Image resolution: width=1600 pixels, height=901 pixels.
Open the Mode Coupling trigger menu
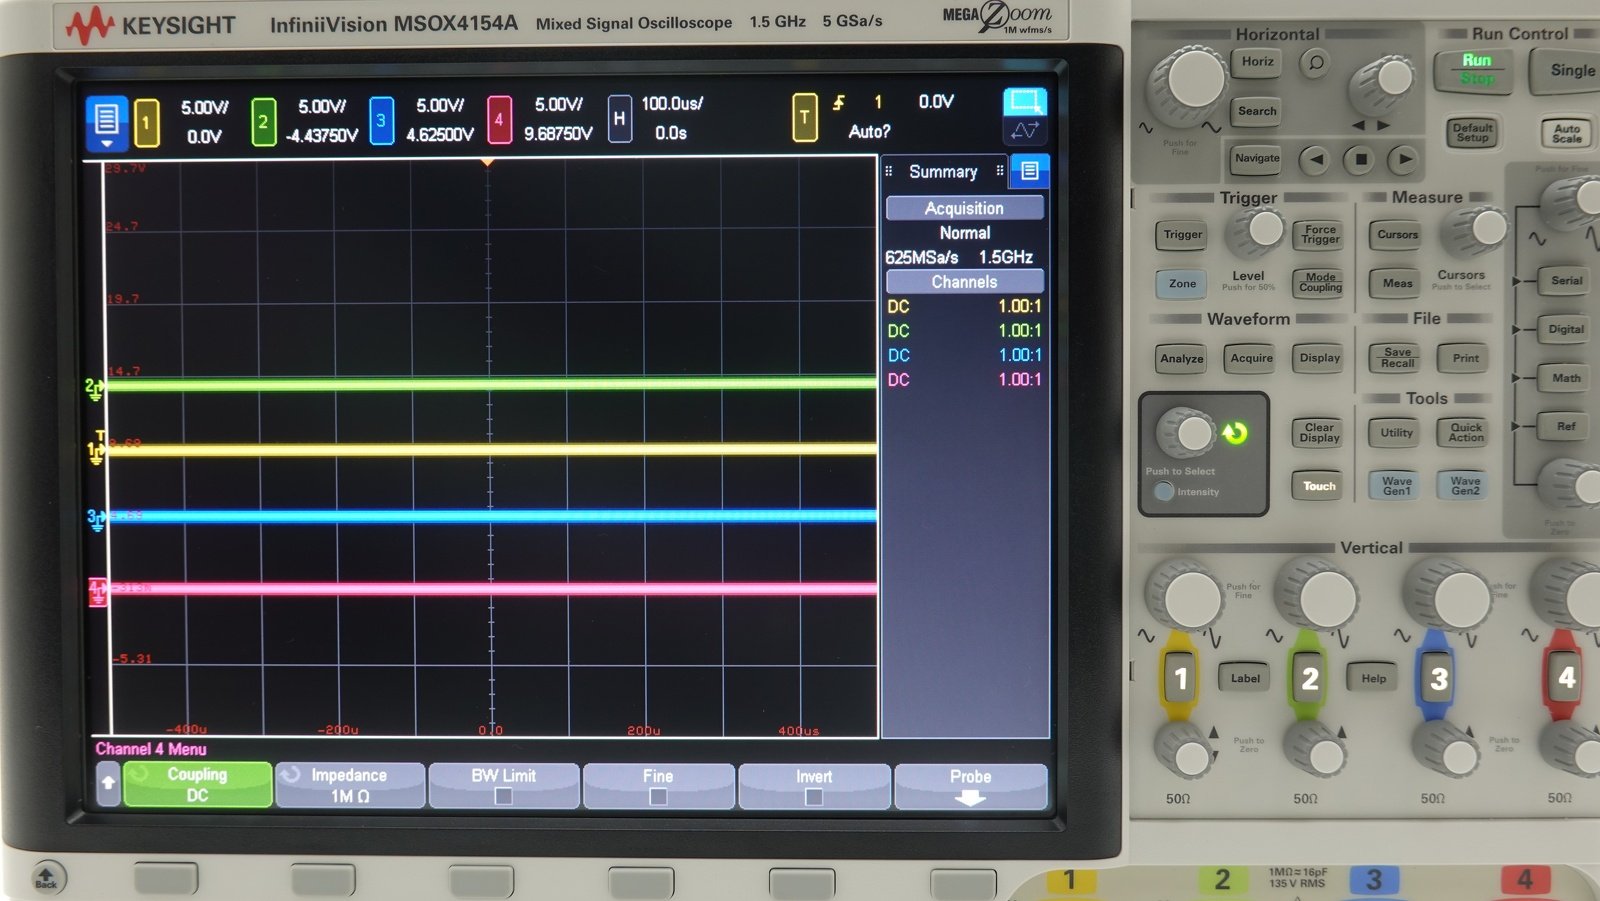tap(1320, 283)
